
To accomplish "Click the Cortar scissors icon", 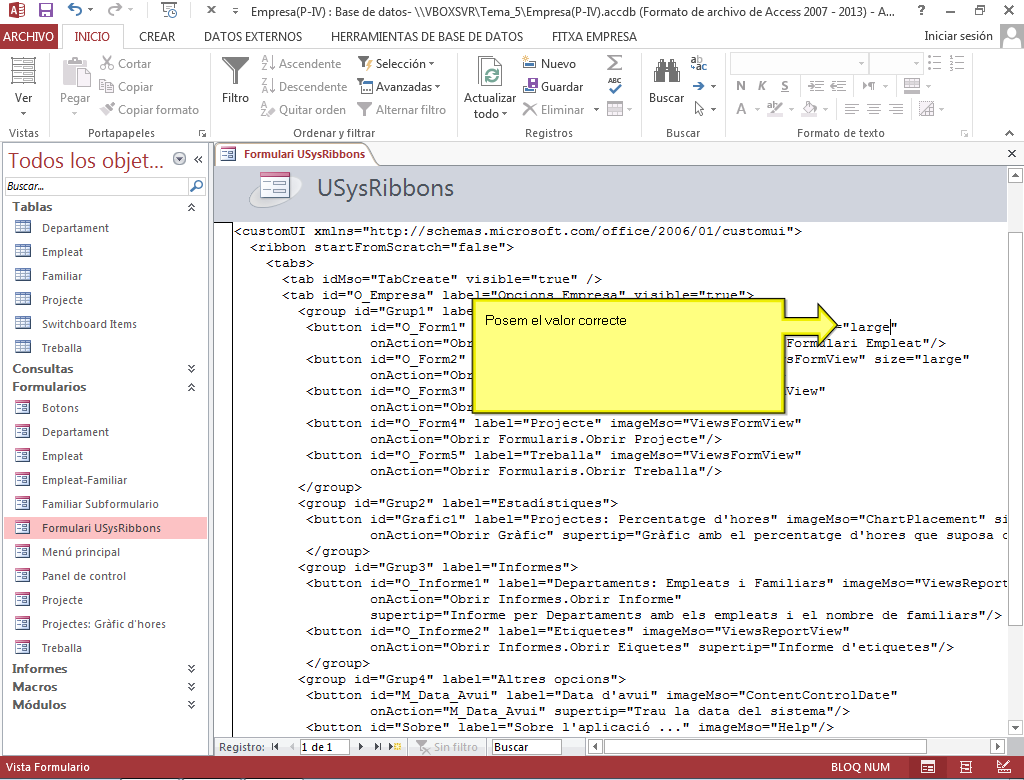I will tap(107, 63).
